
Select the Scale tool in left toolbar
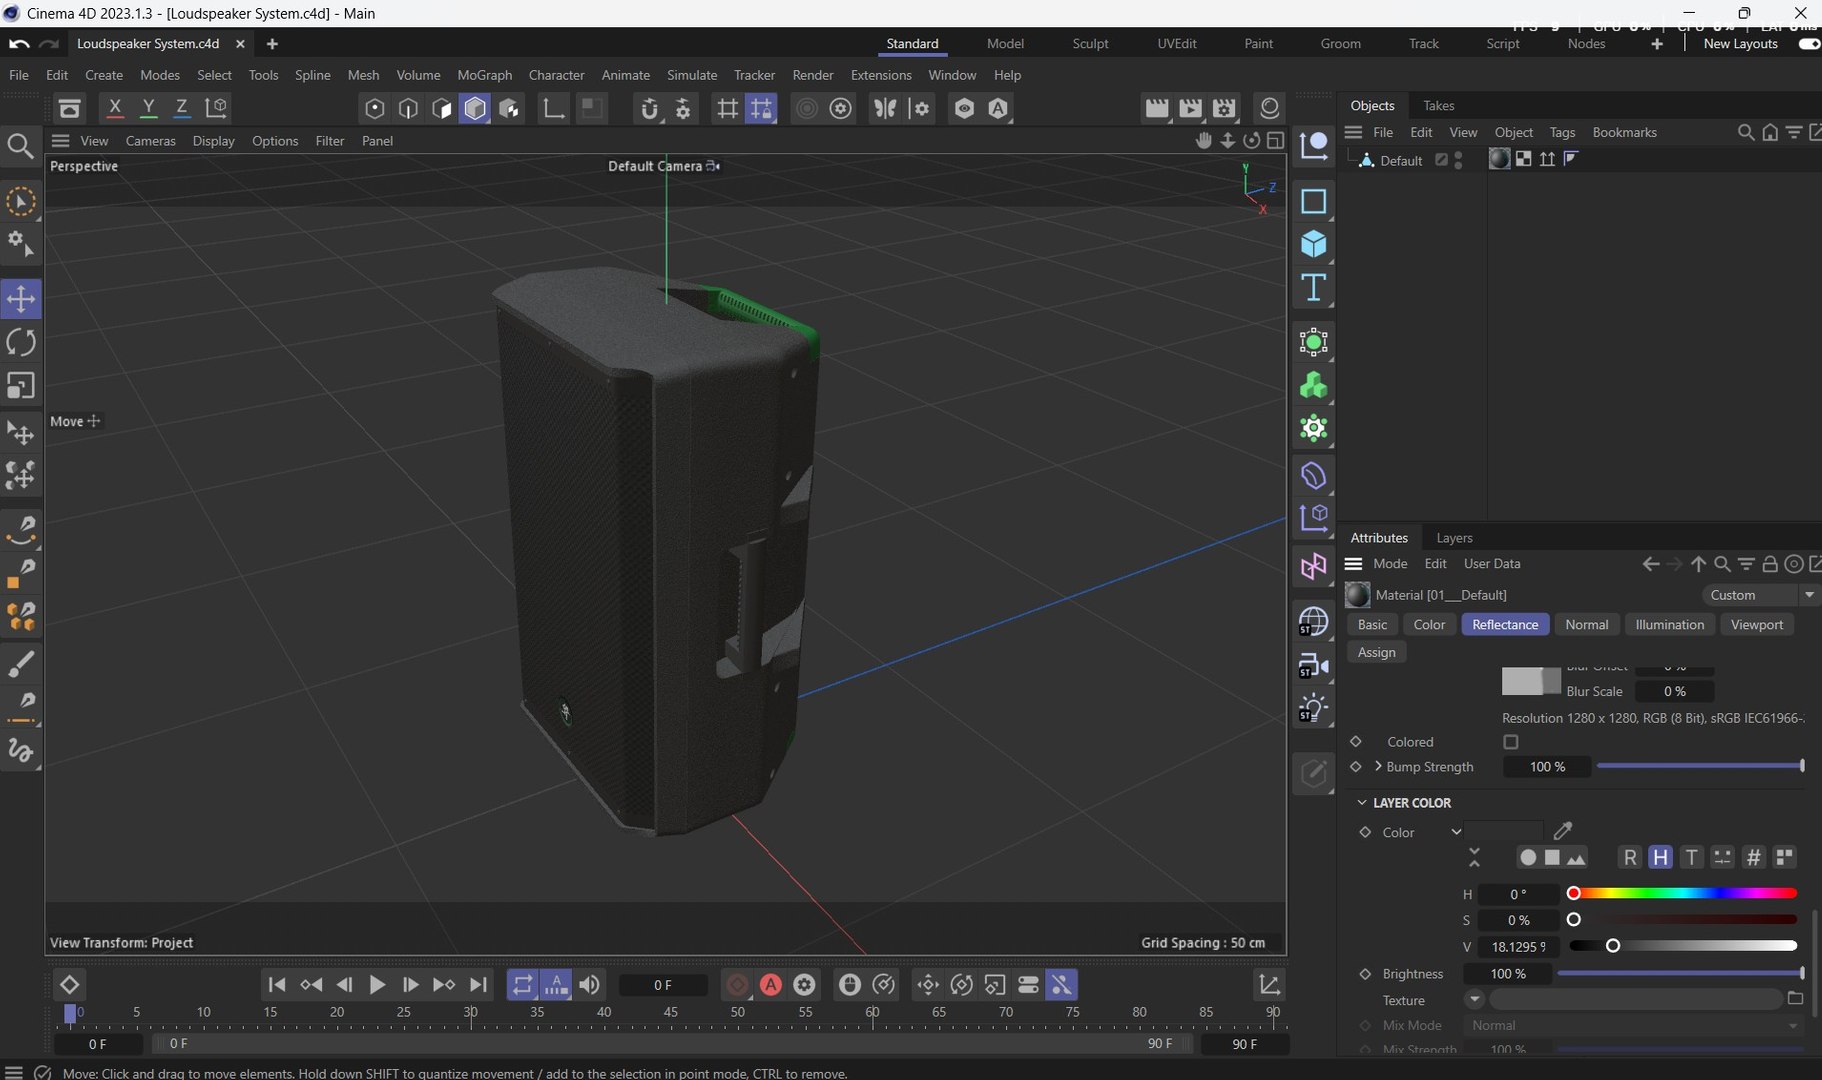click(x=21, y=386)
